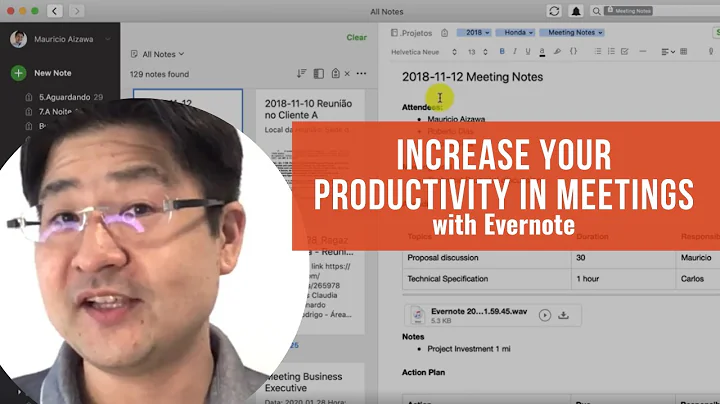Image resolution: width=720 pixels, height=404 pixels.
Task: Play the Evernote wav audio attachment
Action: coord(545,315)
